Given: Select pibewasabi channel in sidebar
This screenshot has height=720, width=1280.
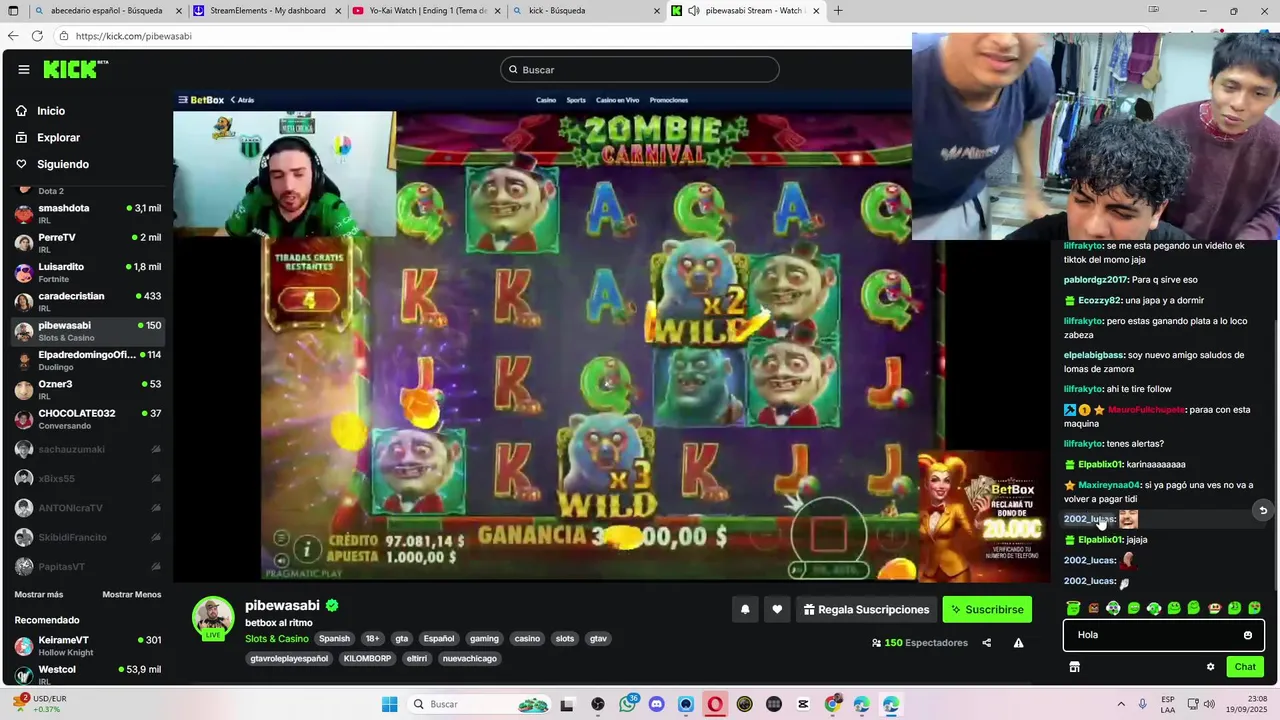Looking at the screenshot, I should point(88,331).
